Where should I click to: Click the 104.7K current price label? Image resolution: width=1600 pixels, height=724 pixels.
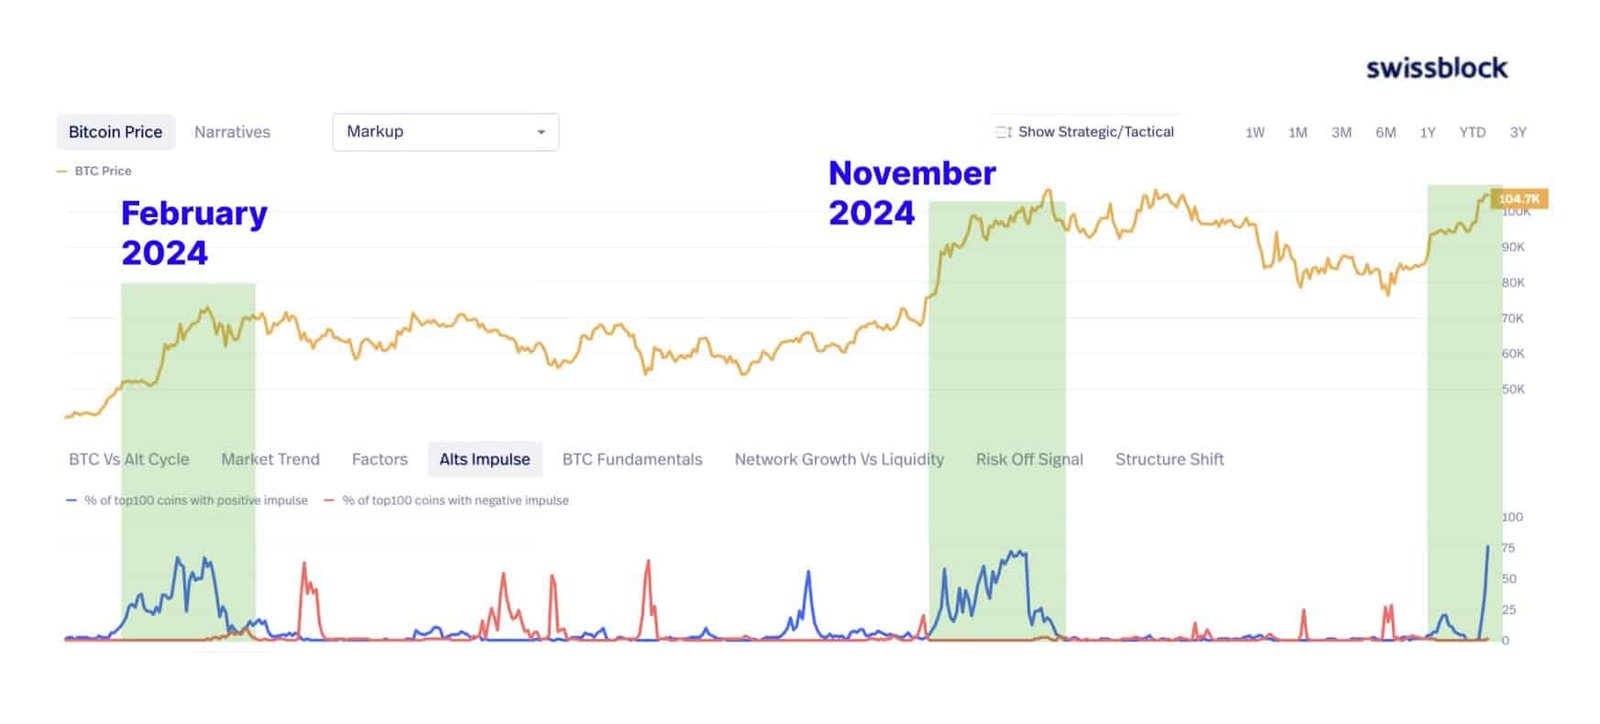pyautogui.click(x=1519, y=199)
